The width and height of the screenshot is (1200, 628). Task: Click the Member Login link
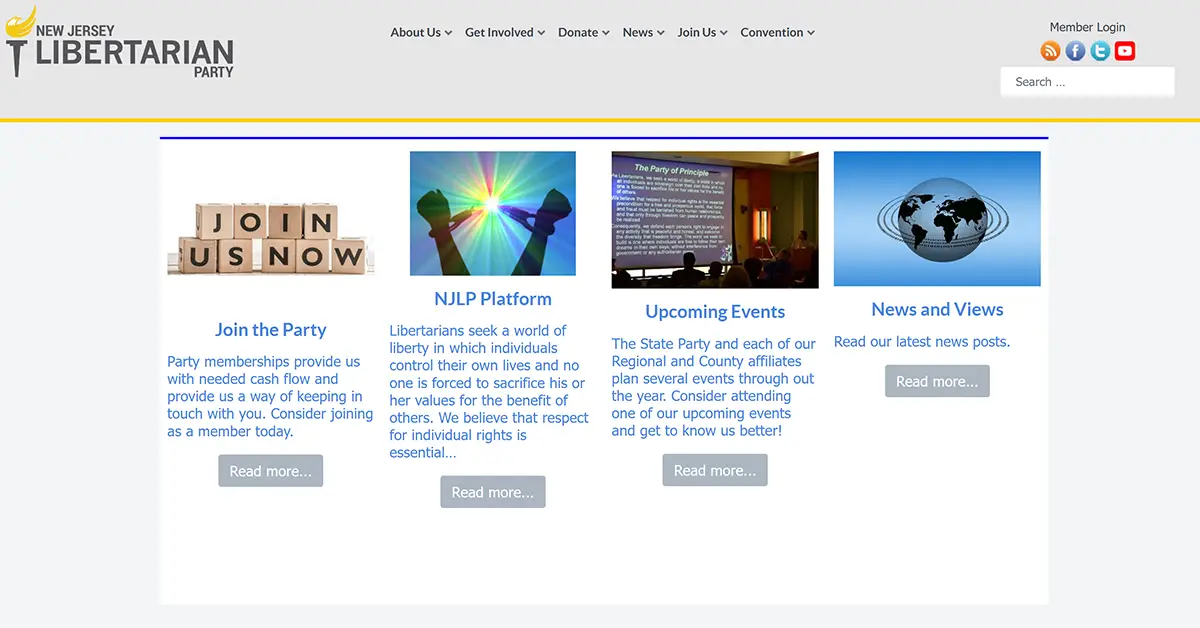point(1087,27)
